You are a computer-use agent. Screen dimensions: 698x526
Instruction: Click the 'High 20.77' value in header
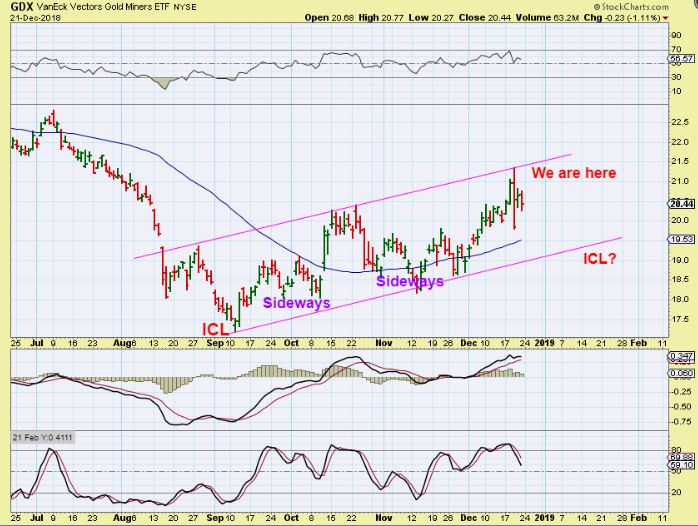pyautogui.click(x=379, y=18)
